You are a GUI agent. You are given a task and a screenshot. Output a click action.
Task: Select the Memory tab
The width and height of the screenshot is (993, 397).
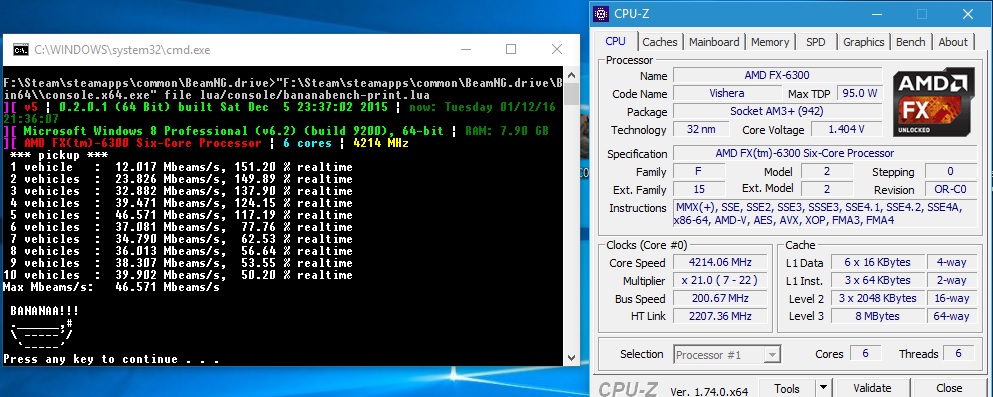point(769,42)
